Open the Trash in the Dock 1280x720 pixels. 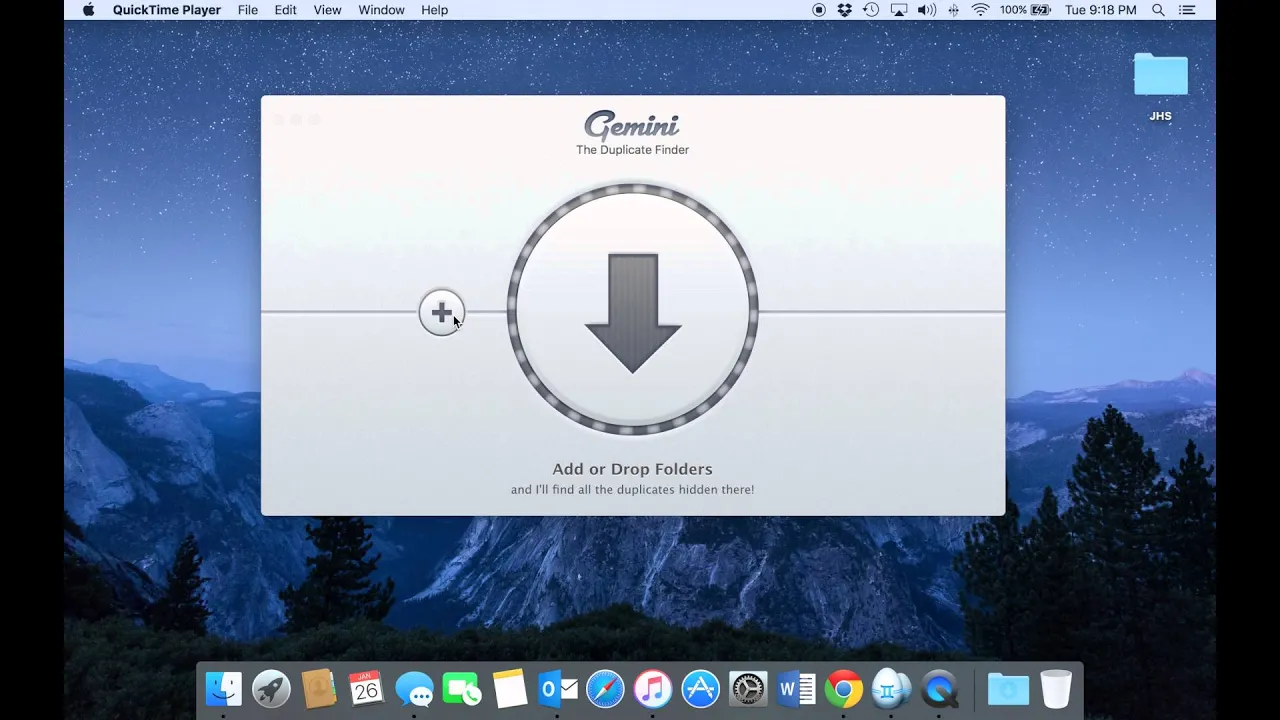coord(1056,689)
